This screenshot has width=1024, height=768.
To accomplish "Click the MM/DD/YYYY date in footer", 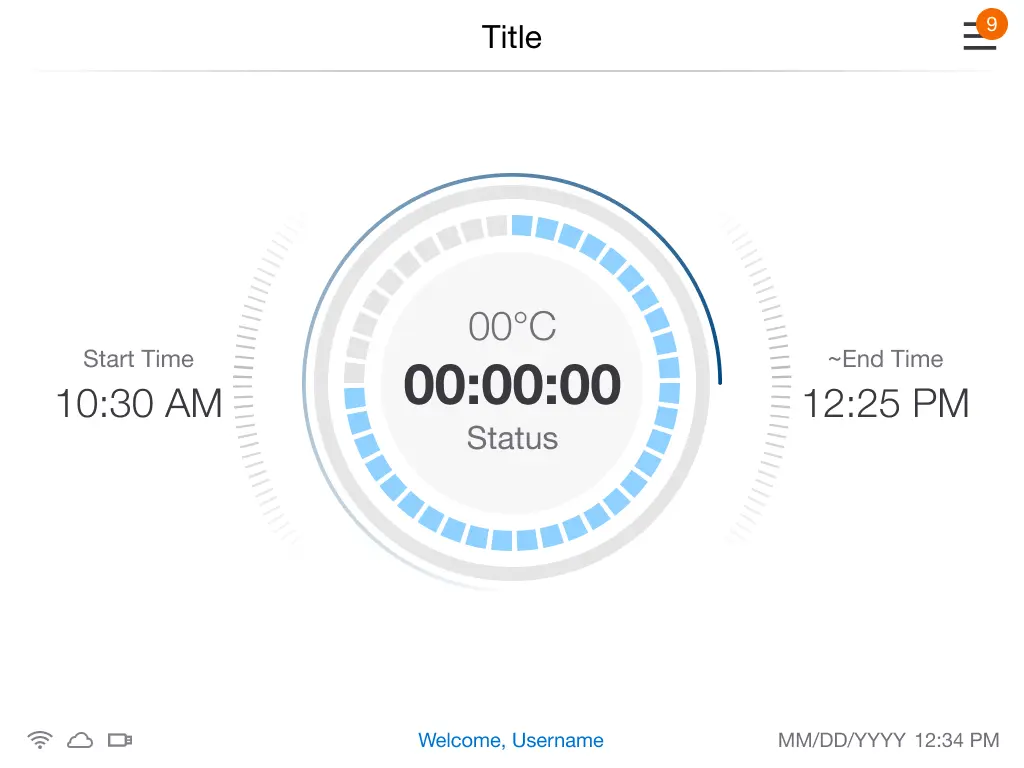I will tap(842, 740).
